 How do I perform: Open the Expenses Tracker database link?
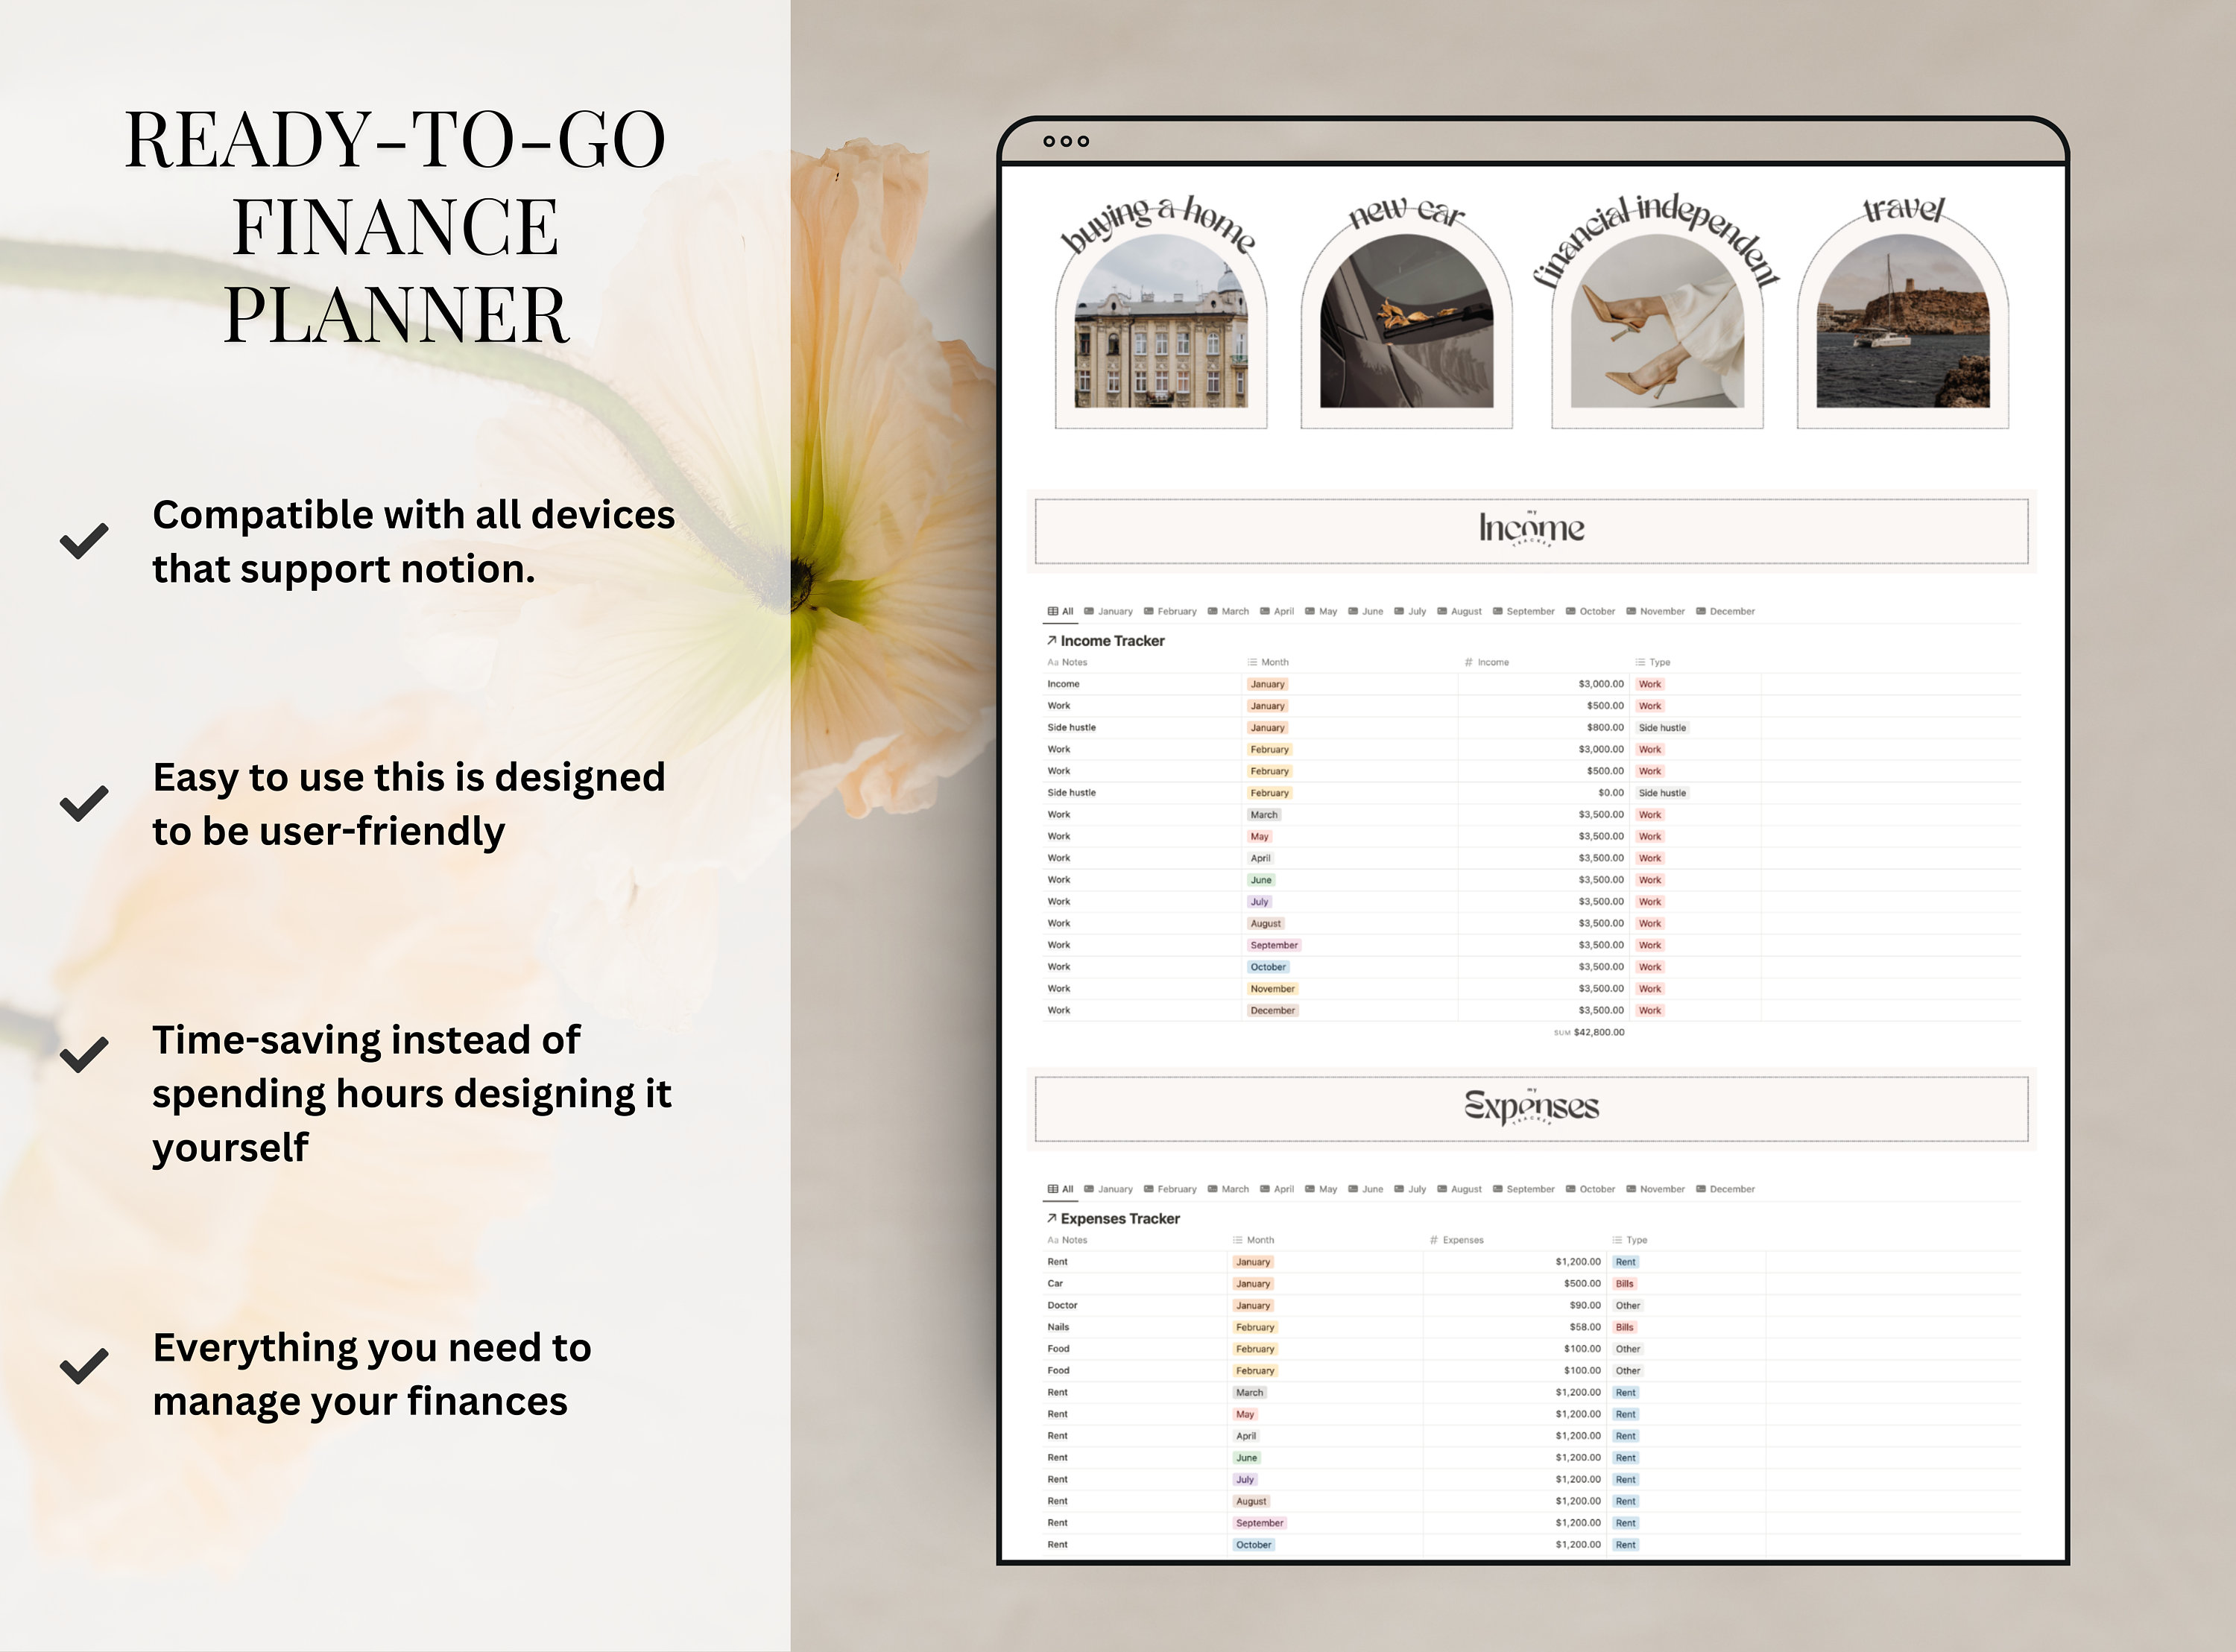(1113, 1219)
